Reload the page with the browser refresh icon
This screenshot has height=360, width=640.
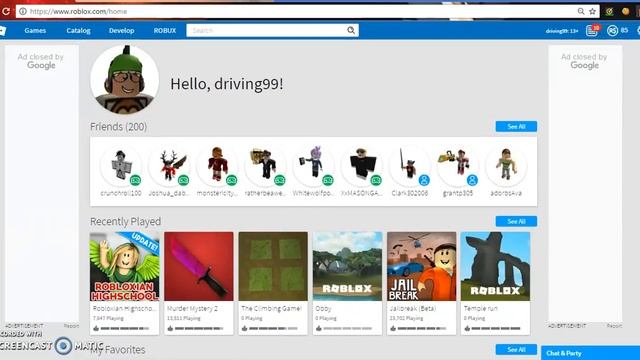[x=5, y=11]
